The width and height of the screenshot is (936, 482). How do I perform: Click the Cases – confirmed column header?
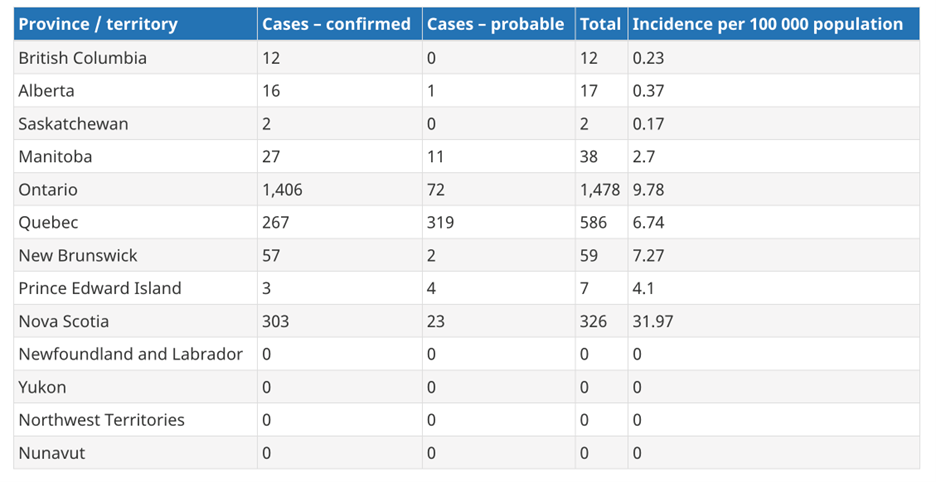tap(336, 24)
